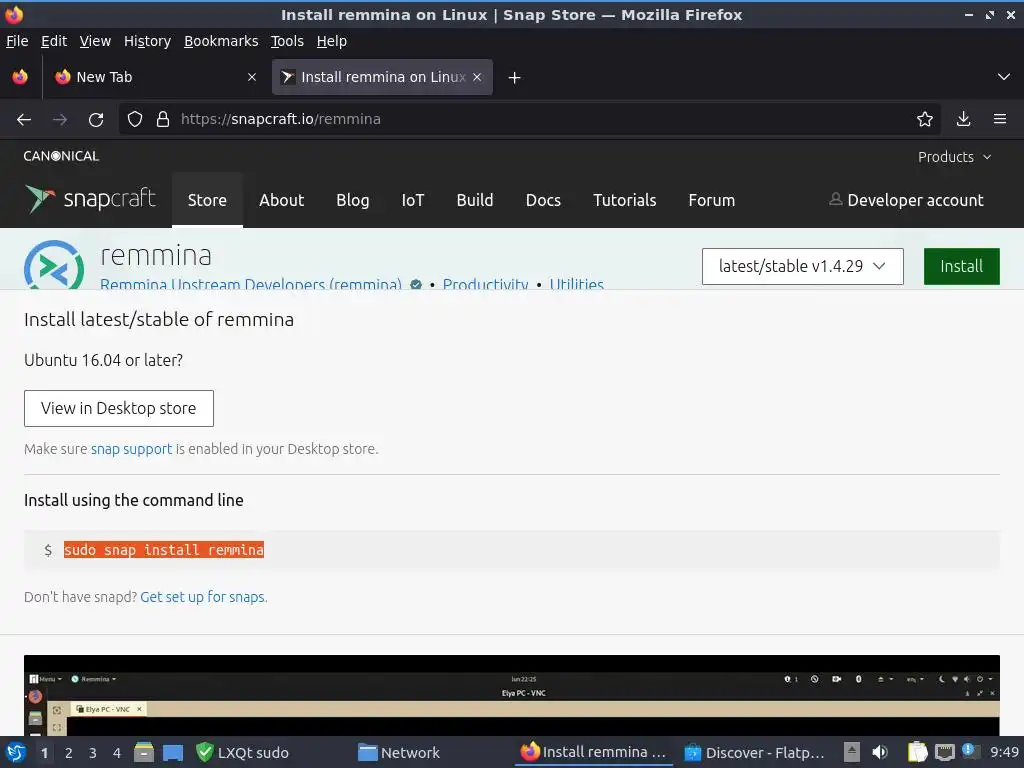The width and height of the screenshot is (1024, 768).
Task: Open Firefox application menu (hamburger)
Action: tap(1000, 119)
